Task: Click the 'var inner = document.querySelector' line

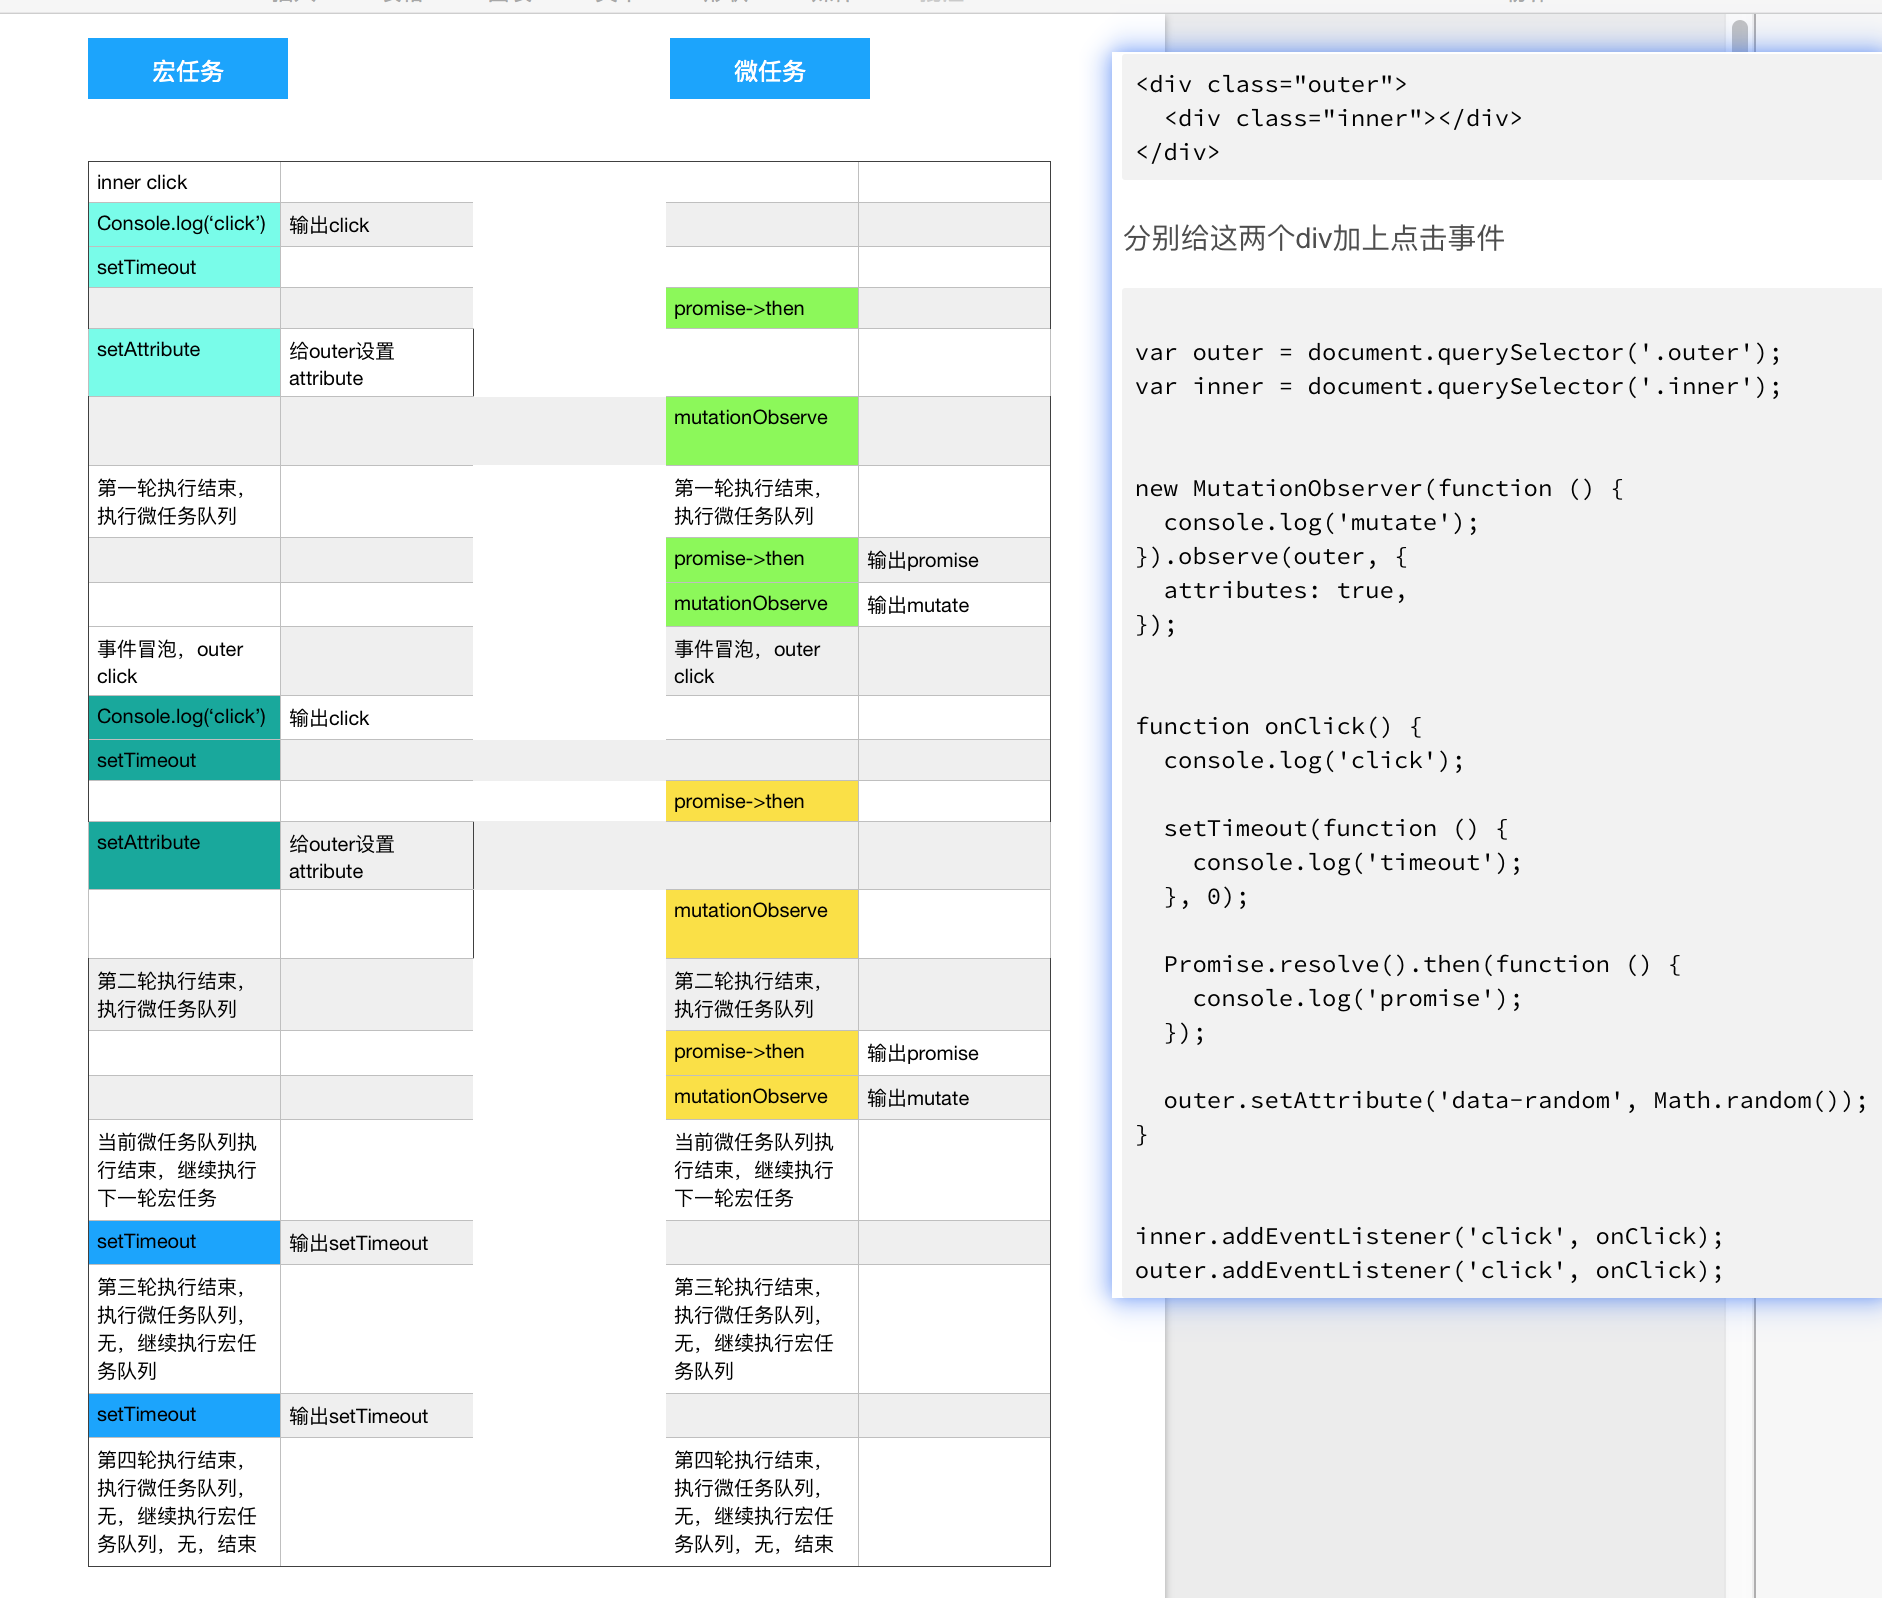Action: (x=1458, y=387)
